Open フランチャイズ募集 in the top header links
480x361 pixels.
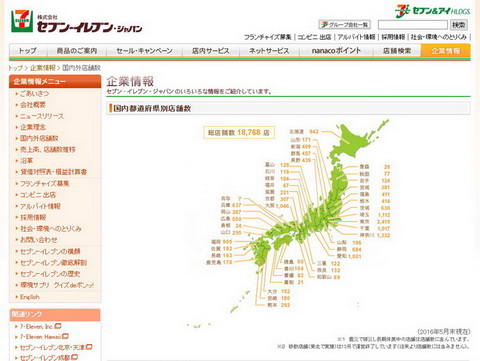click(268, 37)
